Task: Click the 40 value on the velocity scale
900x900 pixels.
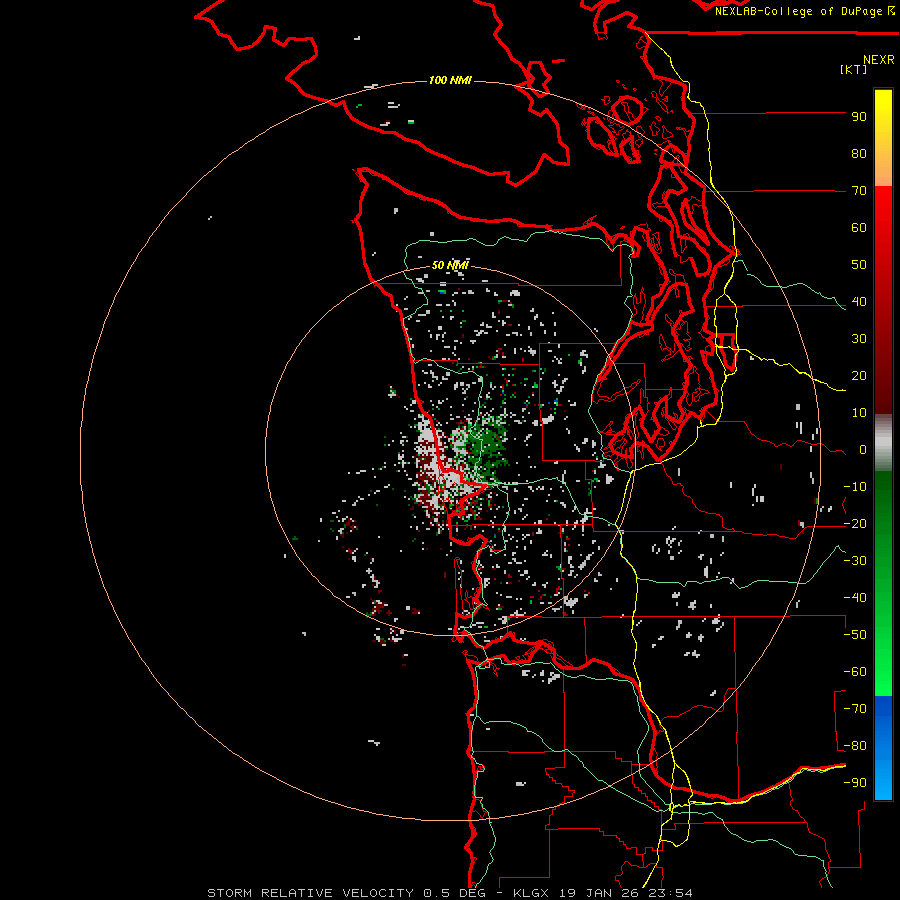Action: (859, 301)
